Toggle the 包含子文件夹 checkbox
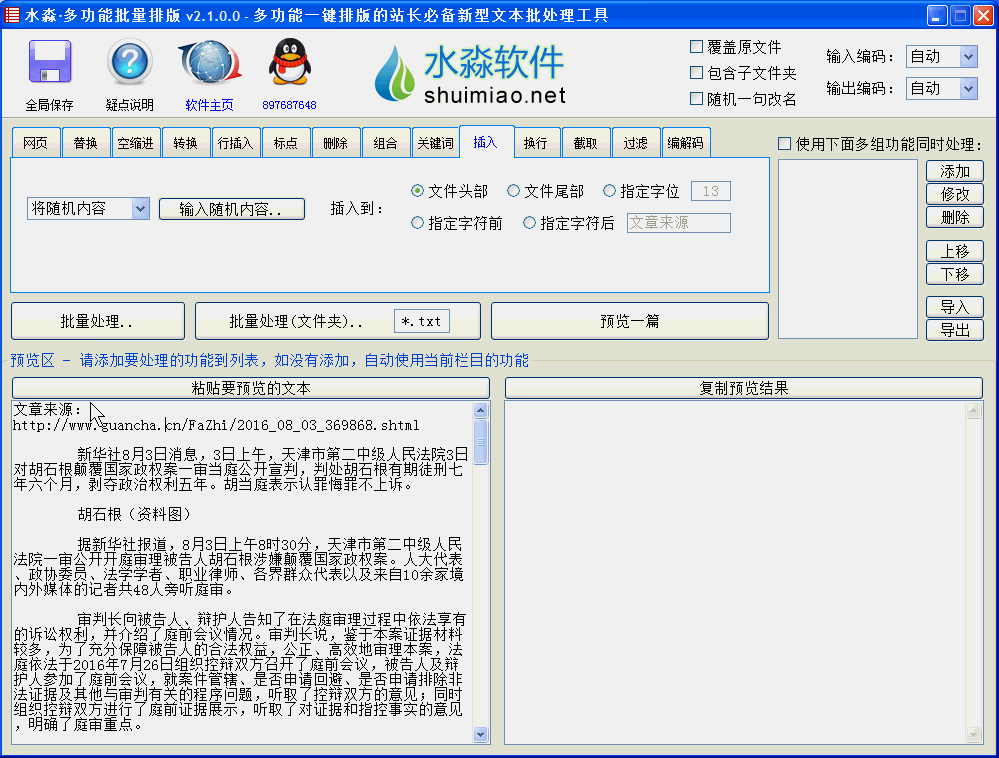Viewport: 999px width, 758px height. tap(697, 73)
